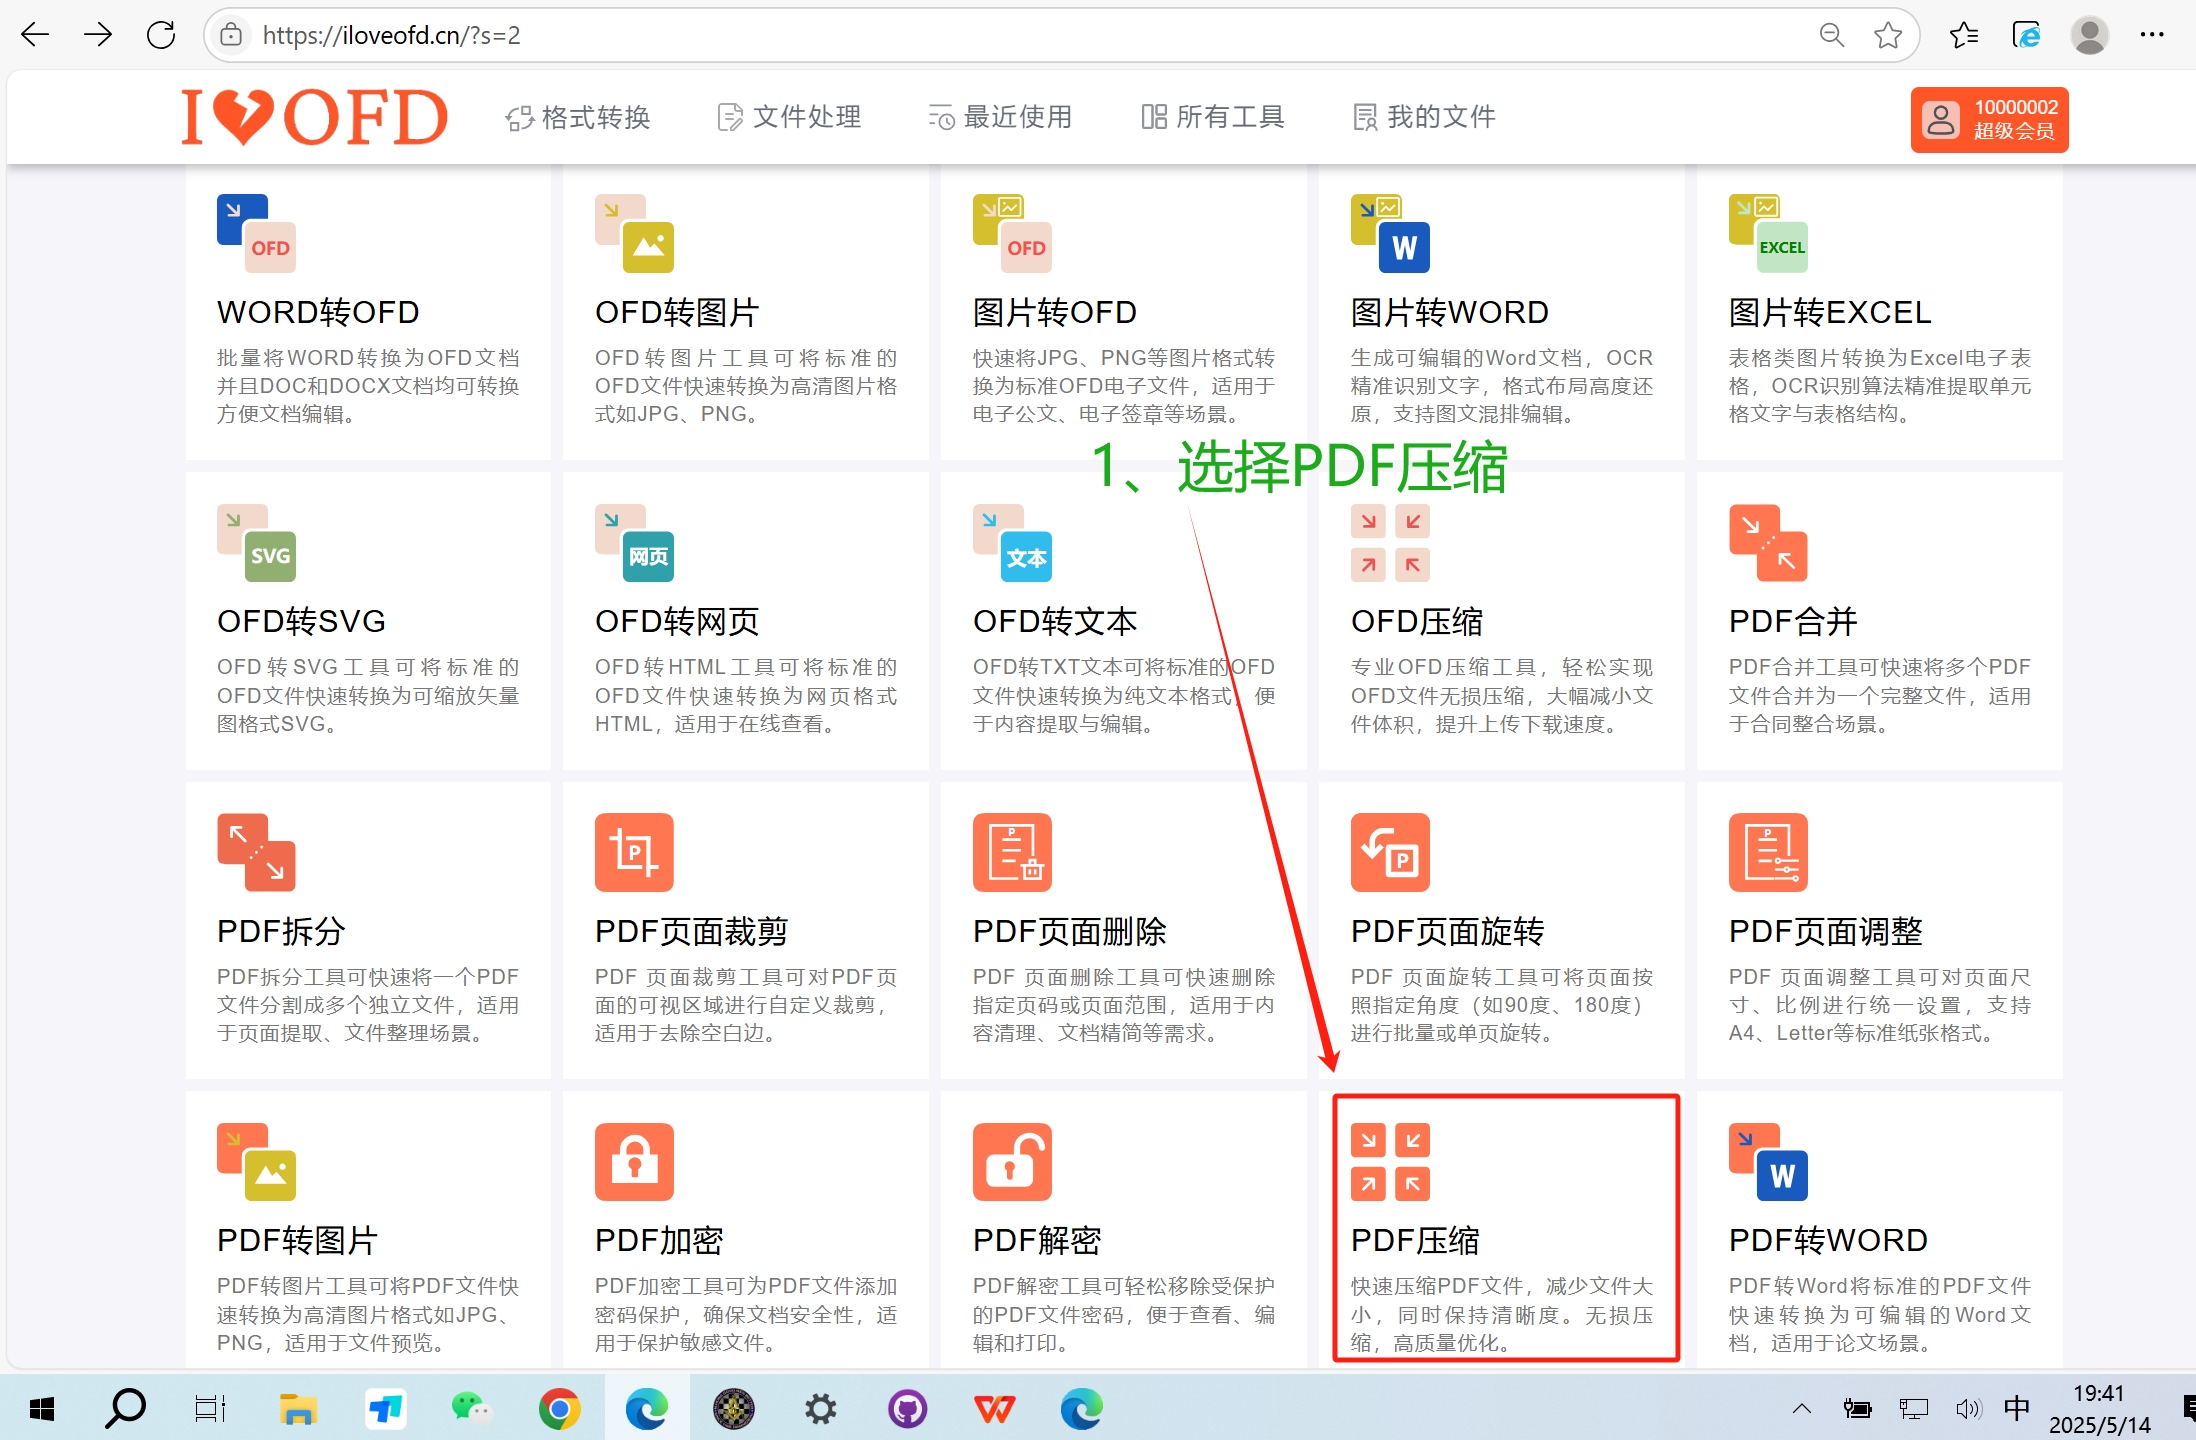Open the PDF加密 lock icon
Viewport: 2196px width, 1440px height.
(x=633, y=1161)
